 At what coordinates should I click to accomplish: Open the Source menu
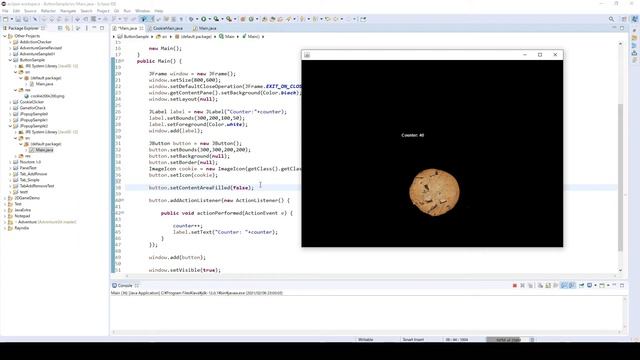pyautogui.click(x=30, y=11)
